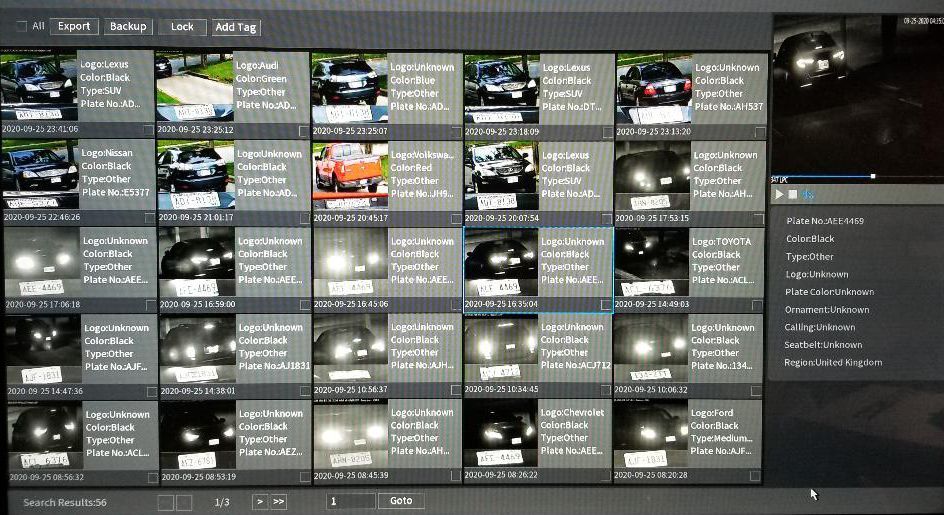The image size is (944, 515).
Task: Go to the next results page
Action: point(259,501)
